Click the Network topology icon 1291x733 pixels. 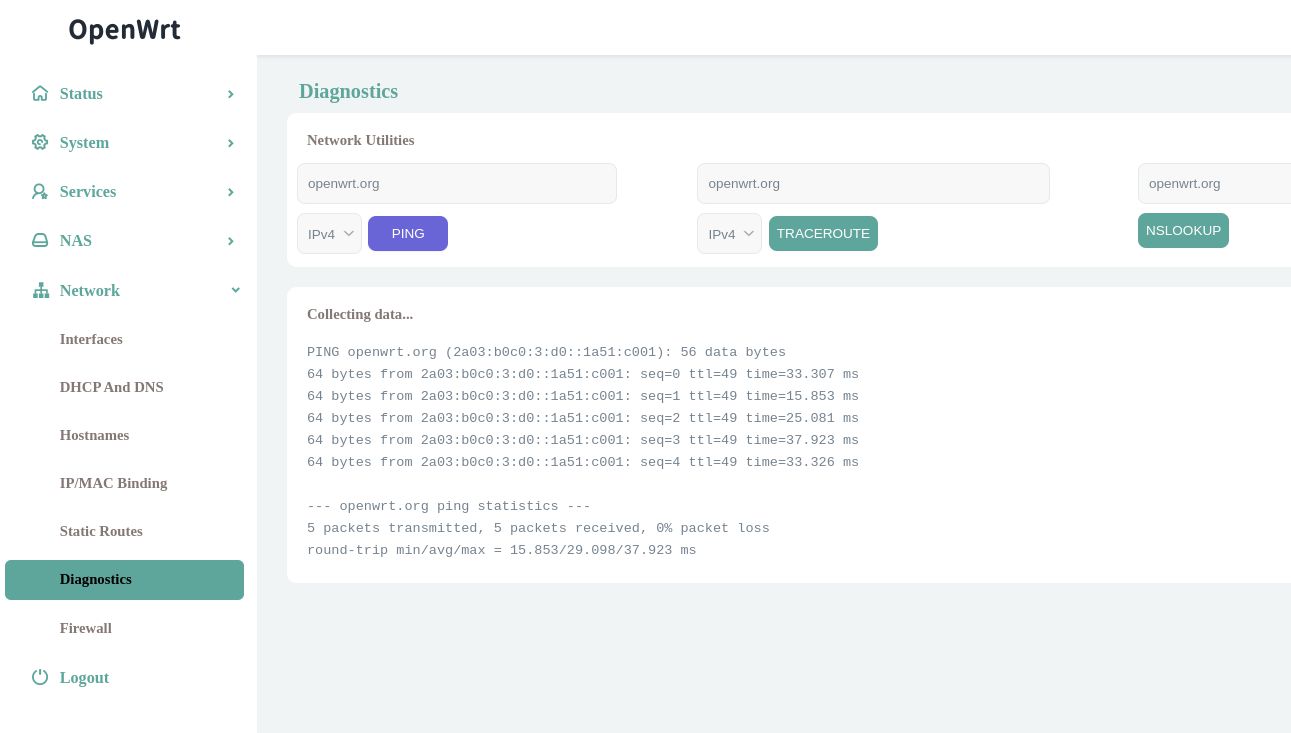coord(41,290)
